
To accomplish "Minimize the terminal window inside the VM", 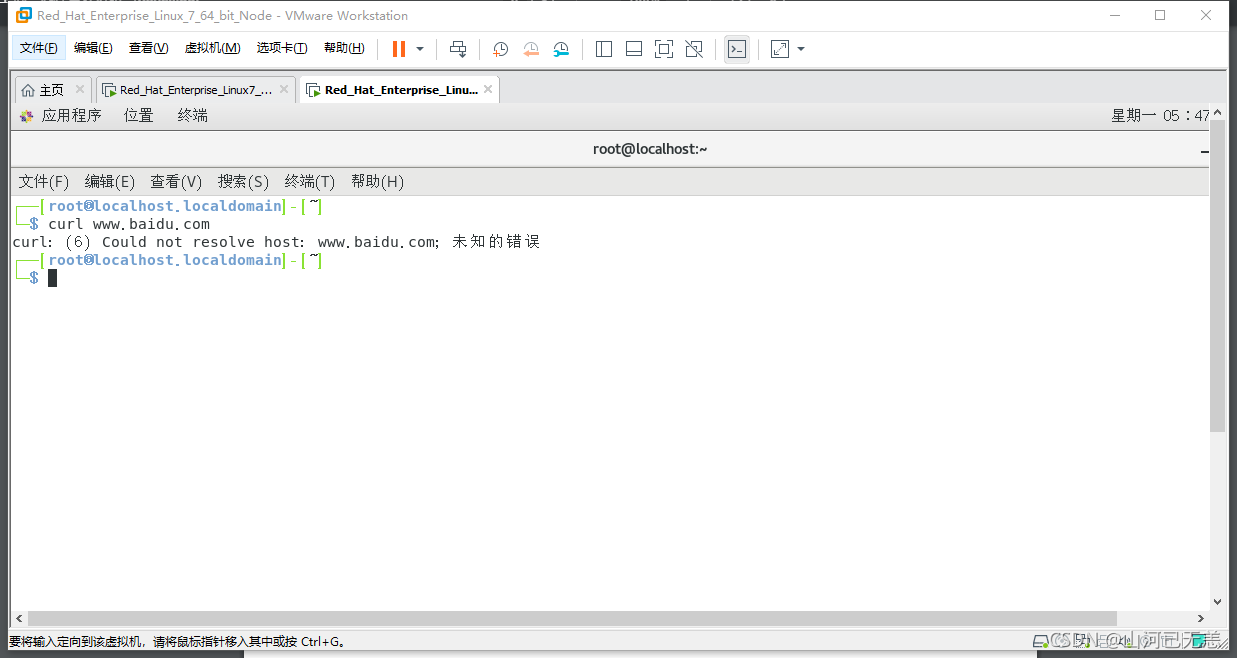I will tap(1205, 150).
